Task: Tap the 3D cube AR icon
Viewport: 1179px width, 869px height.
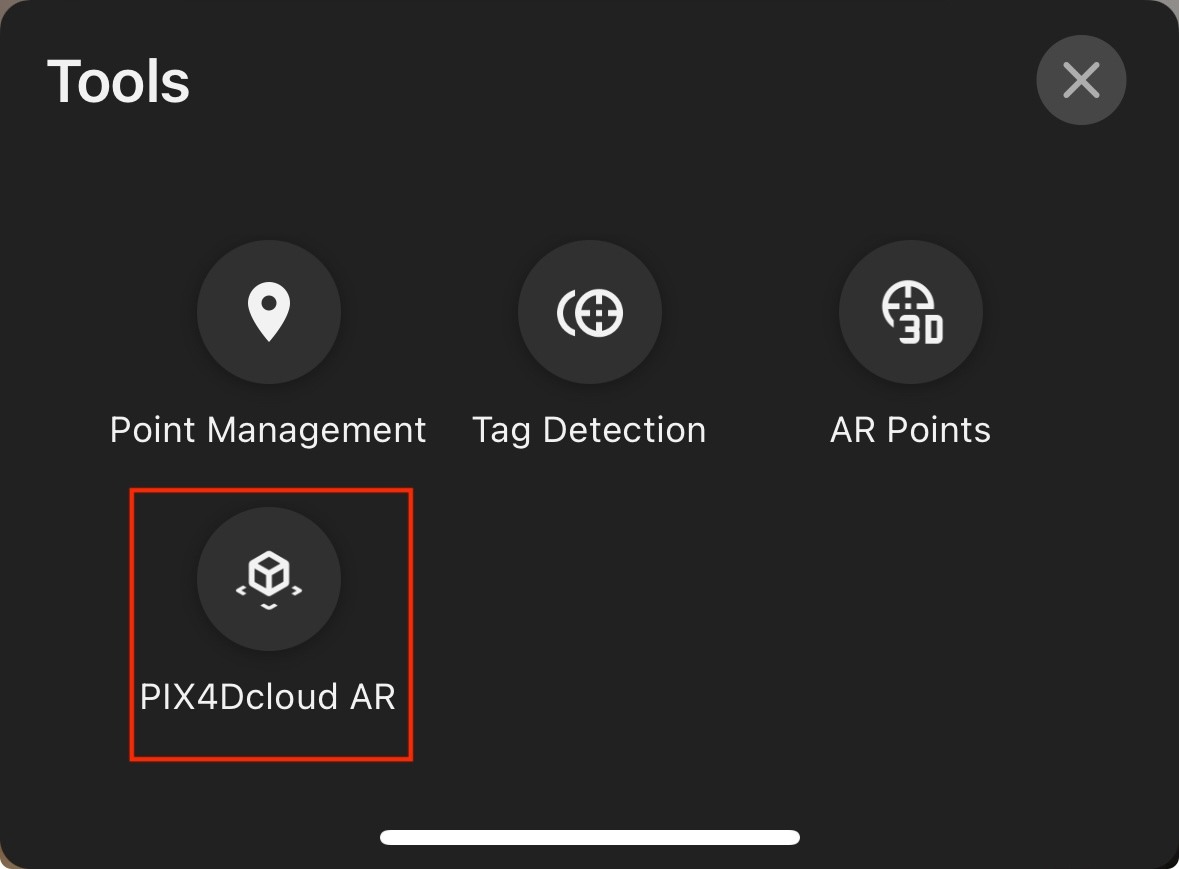Action: tap(268, 579)
